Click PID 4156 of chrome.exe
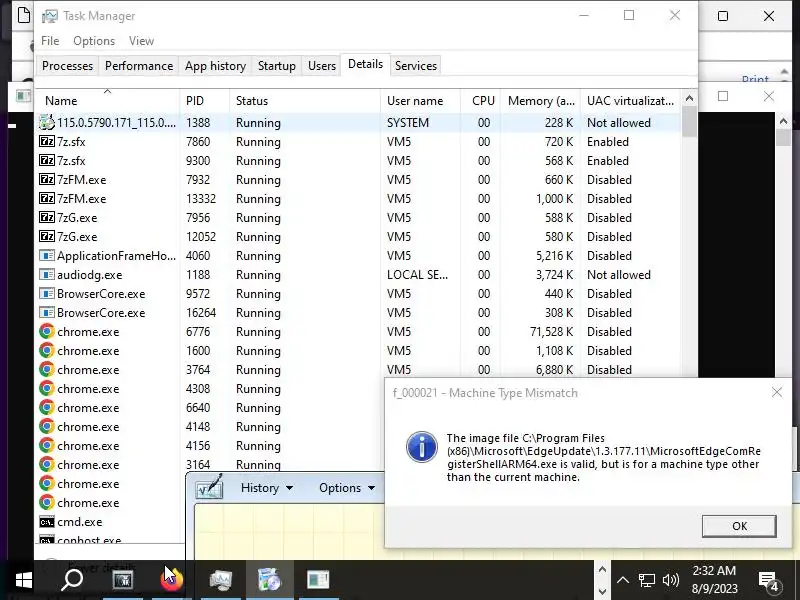This screenshot has width=800, height=600. point(198,446)
